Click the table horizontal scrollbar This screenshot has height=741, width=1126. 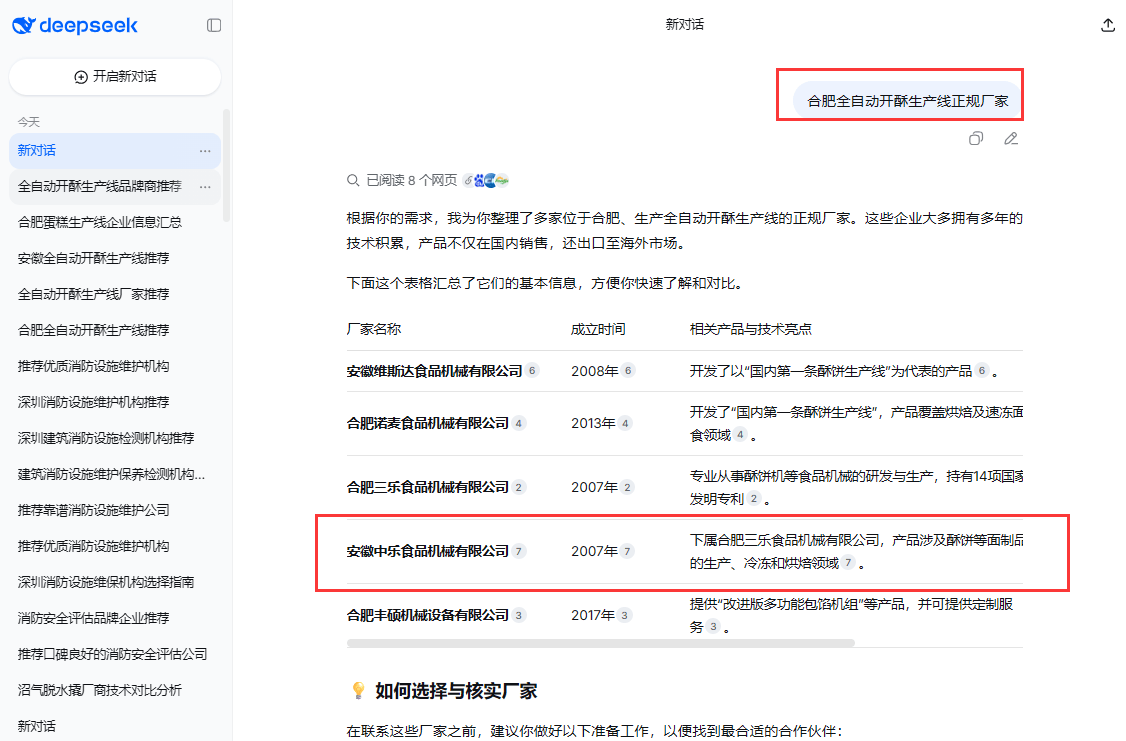point(600,643)
